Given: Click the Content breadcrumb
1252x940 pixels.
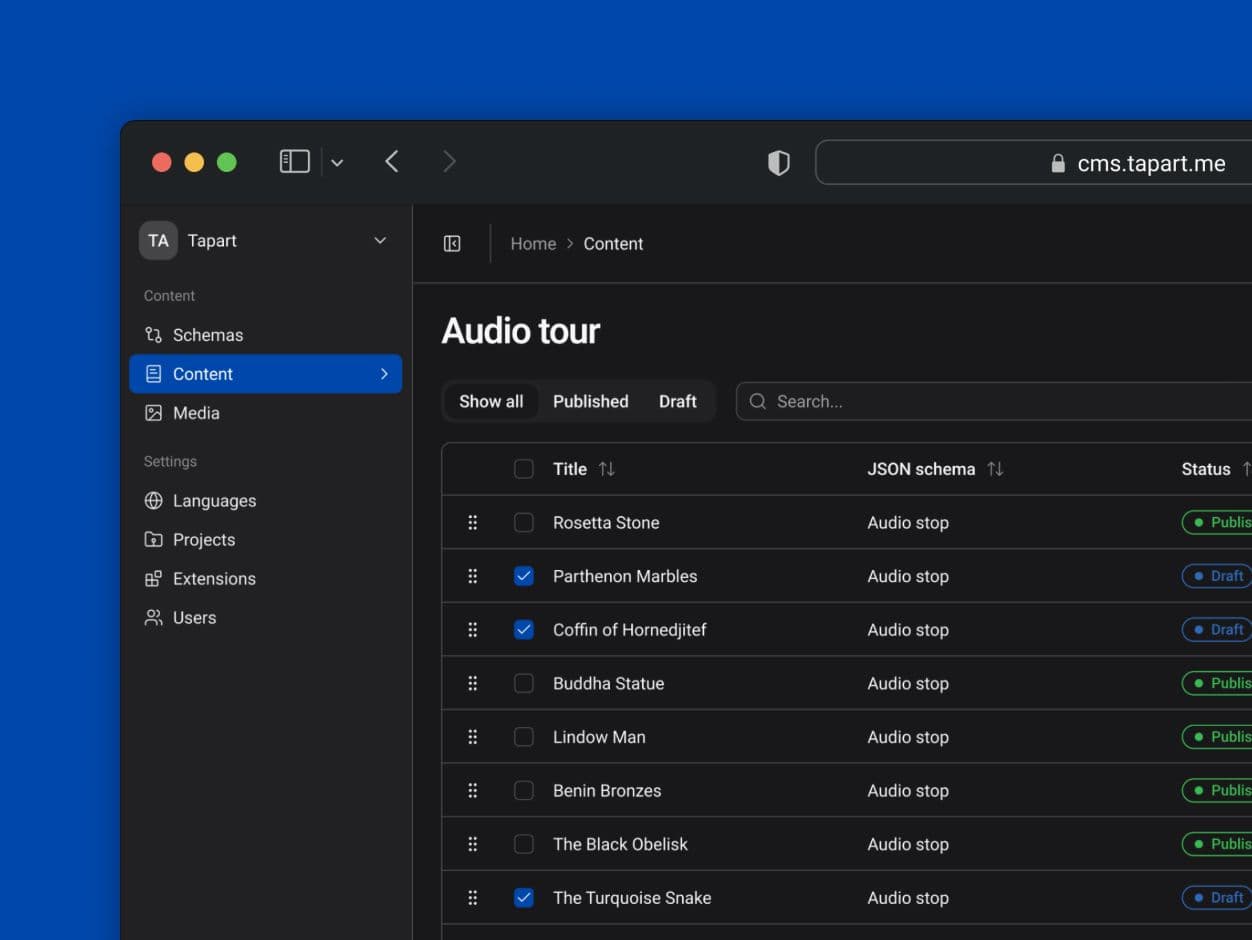Looking at the screenshot, I should click(x=613, y=244).
